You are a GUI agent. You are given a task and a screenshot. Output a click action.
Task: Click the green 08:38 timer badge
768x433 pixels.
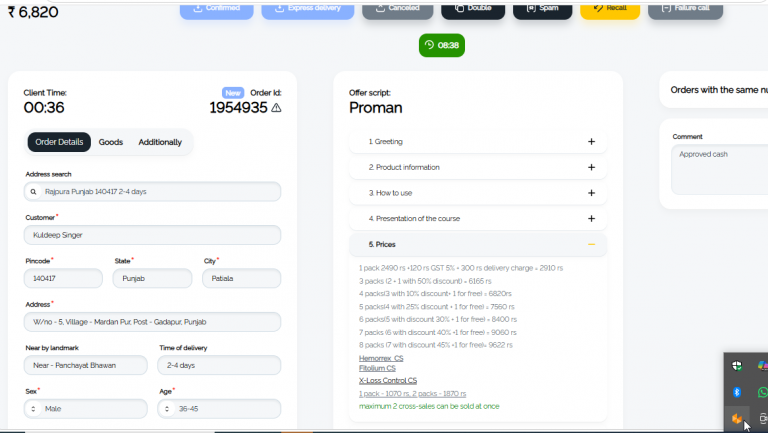tap(442, 45)
